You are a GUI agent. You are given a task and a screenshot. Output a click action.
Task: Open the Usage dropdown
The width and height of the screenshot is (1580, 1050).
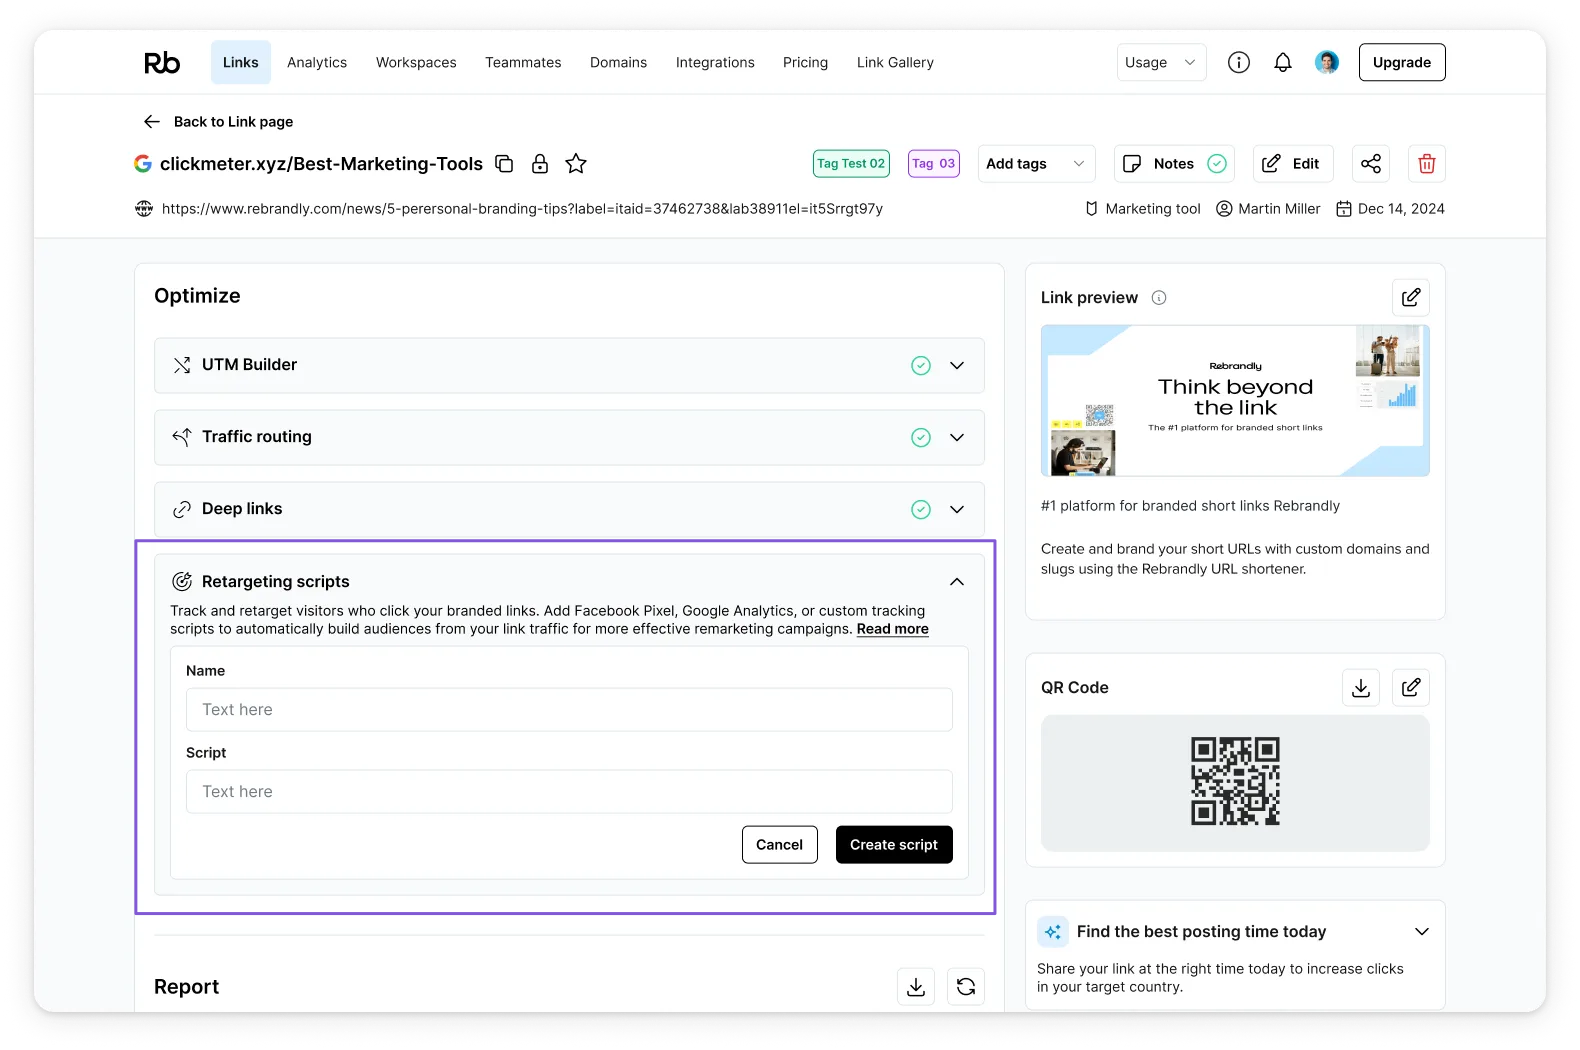(1161, 63)
